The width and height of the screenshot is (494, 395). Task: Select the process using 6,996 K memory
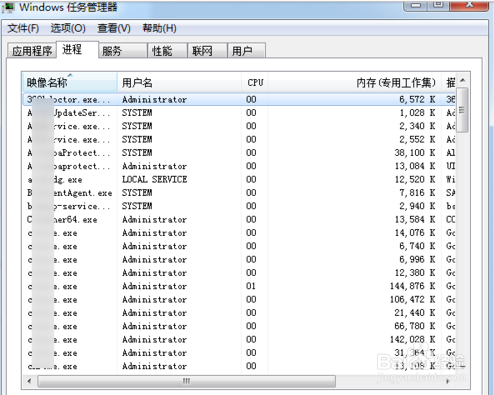pyautogui.click(x=239, y=259)
